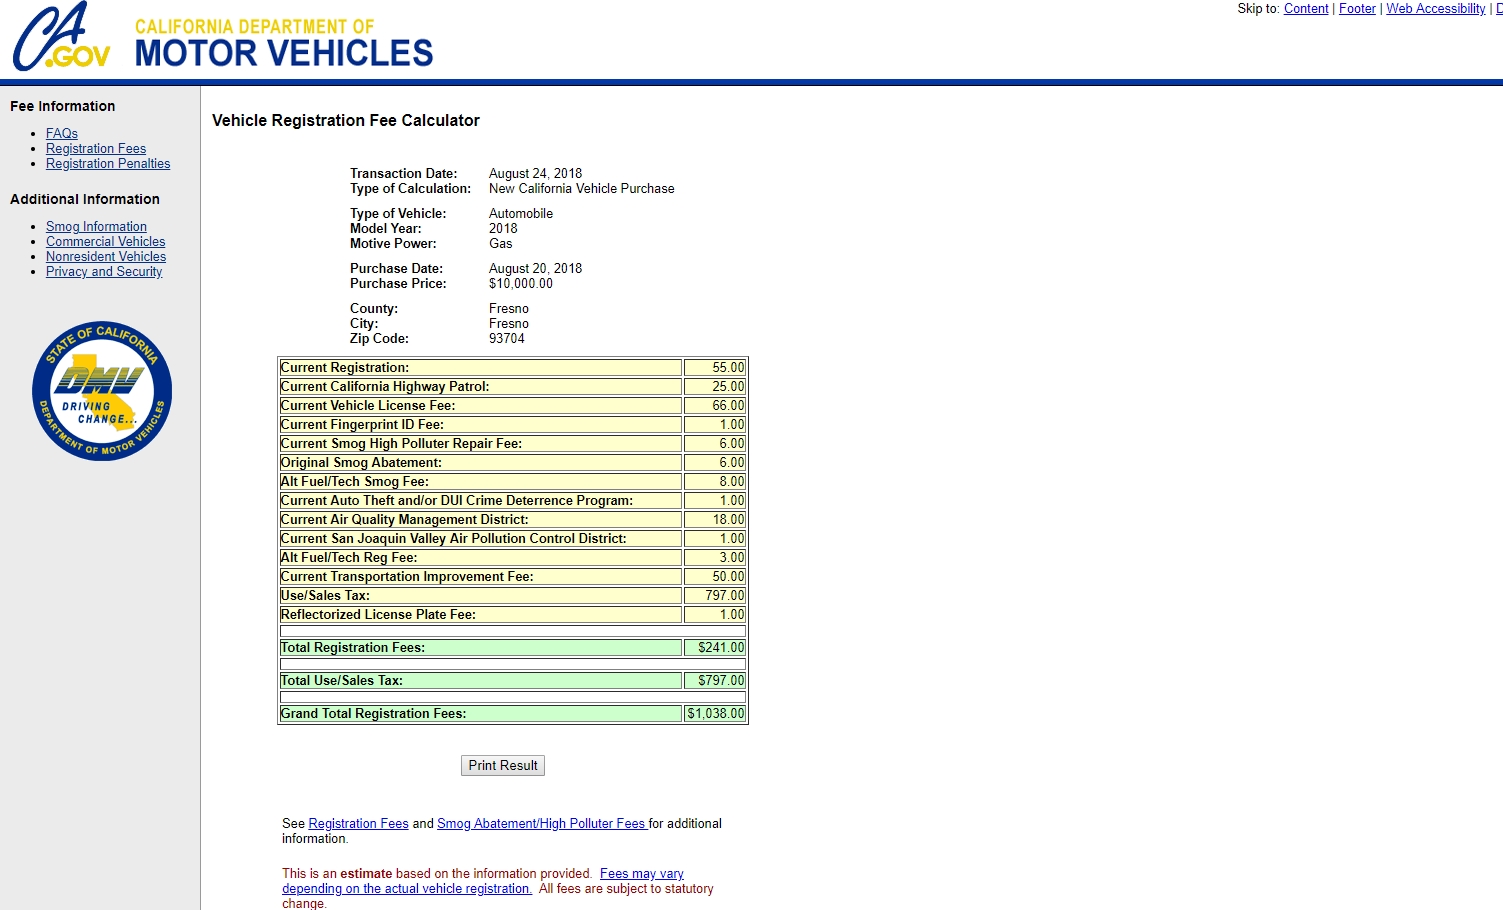The image size is (1503, 910).
Task: Select the August 20, 2018 purchase date
Action: click(535, 269)
